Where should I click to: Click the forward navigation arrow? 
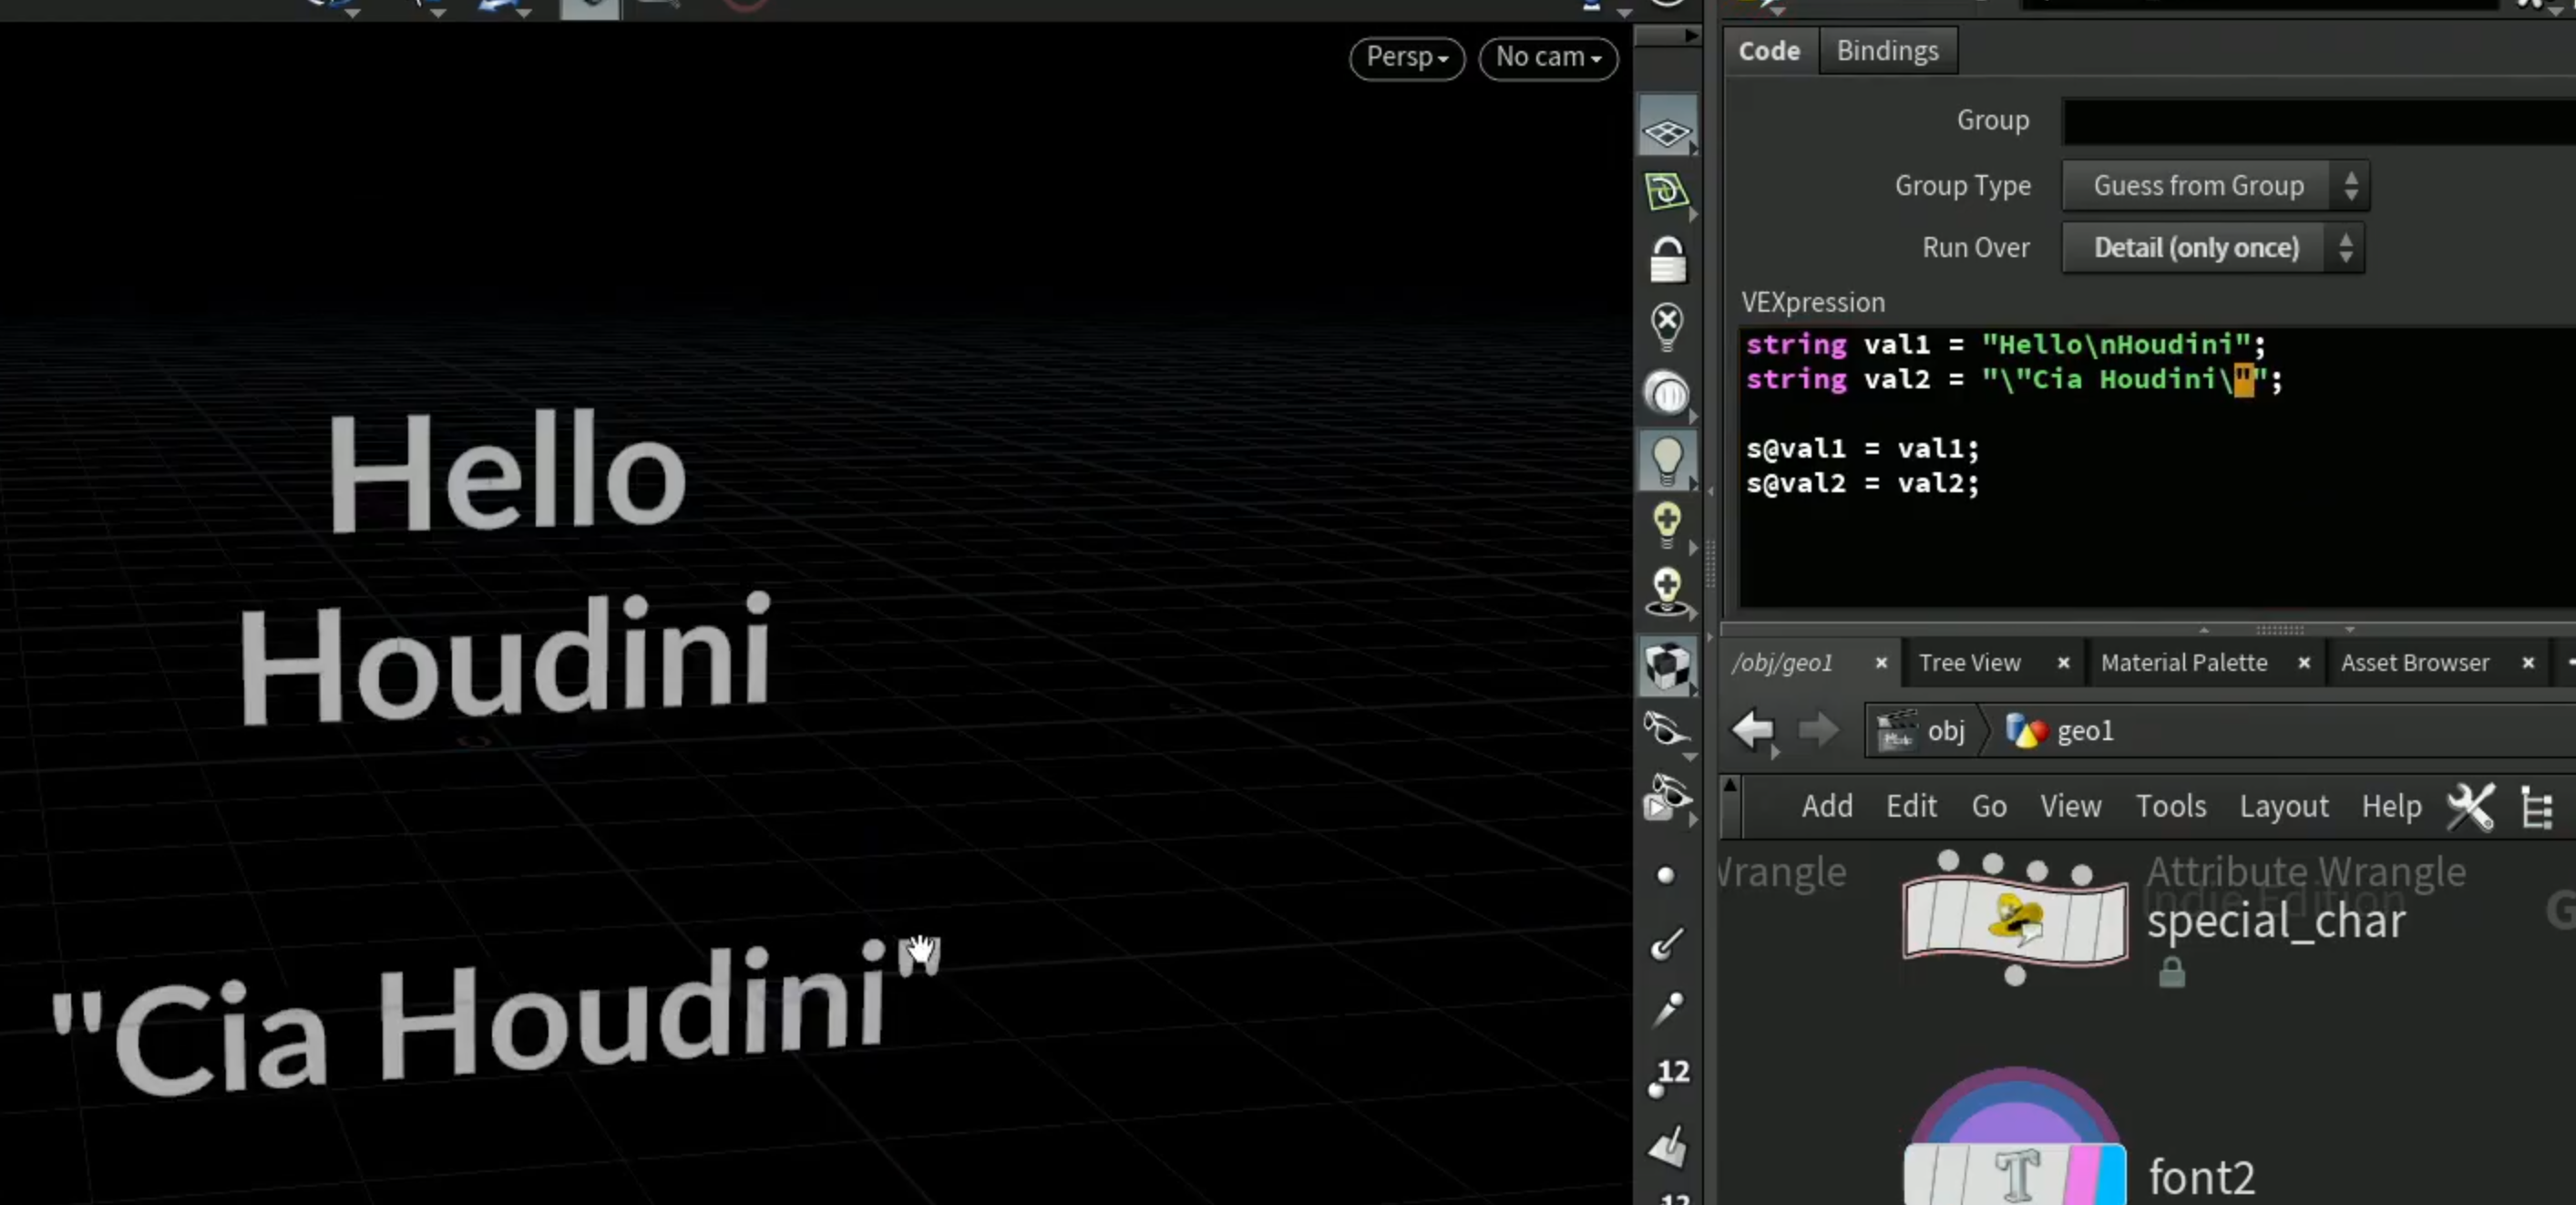pyautogui.click(x=1818, y=730)
